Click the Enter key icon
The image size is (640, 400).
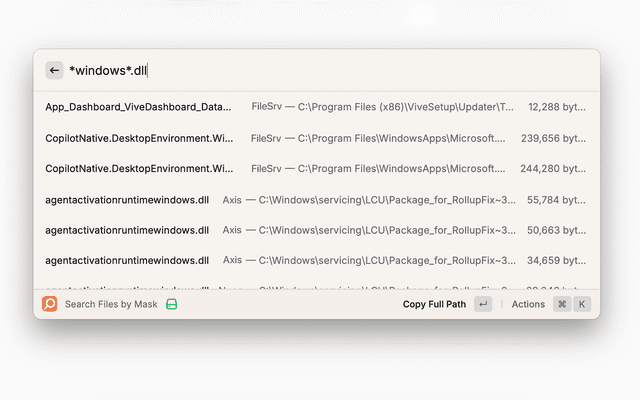click(483, 304)
